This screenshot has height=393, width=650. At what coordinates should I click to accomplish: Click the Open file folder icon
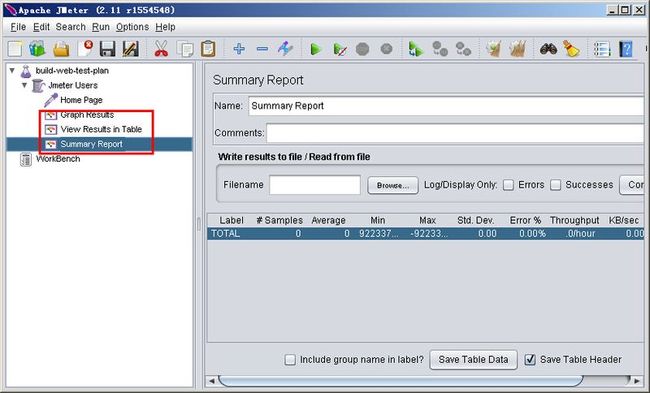pyautogui.click(x=61, y=49)
